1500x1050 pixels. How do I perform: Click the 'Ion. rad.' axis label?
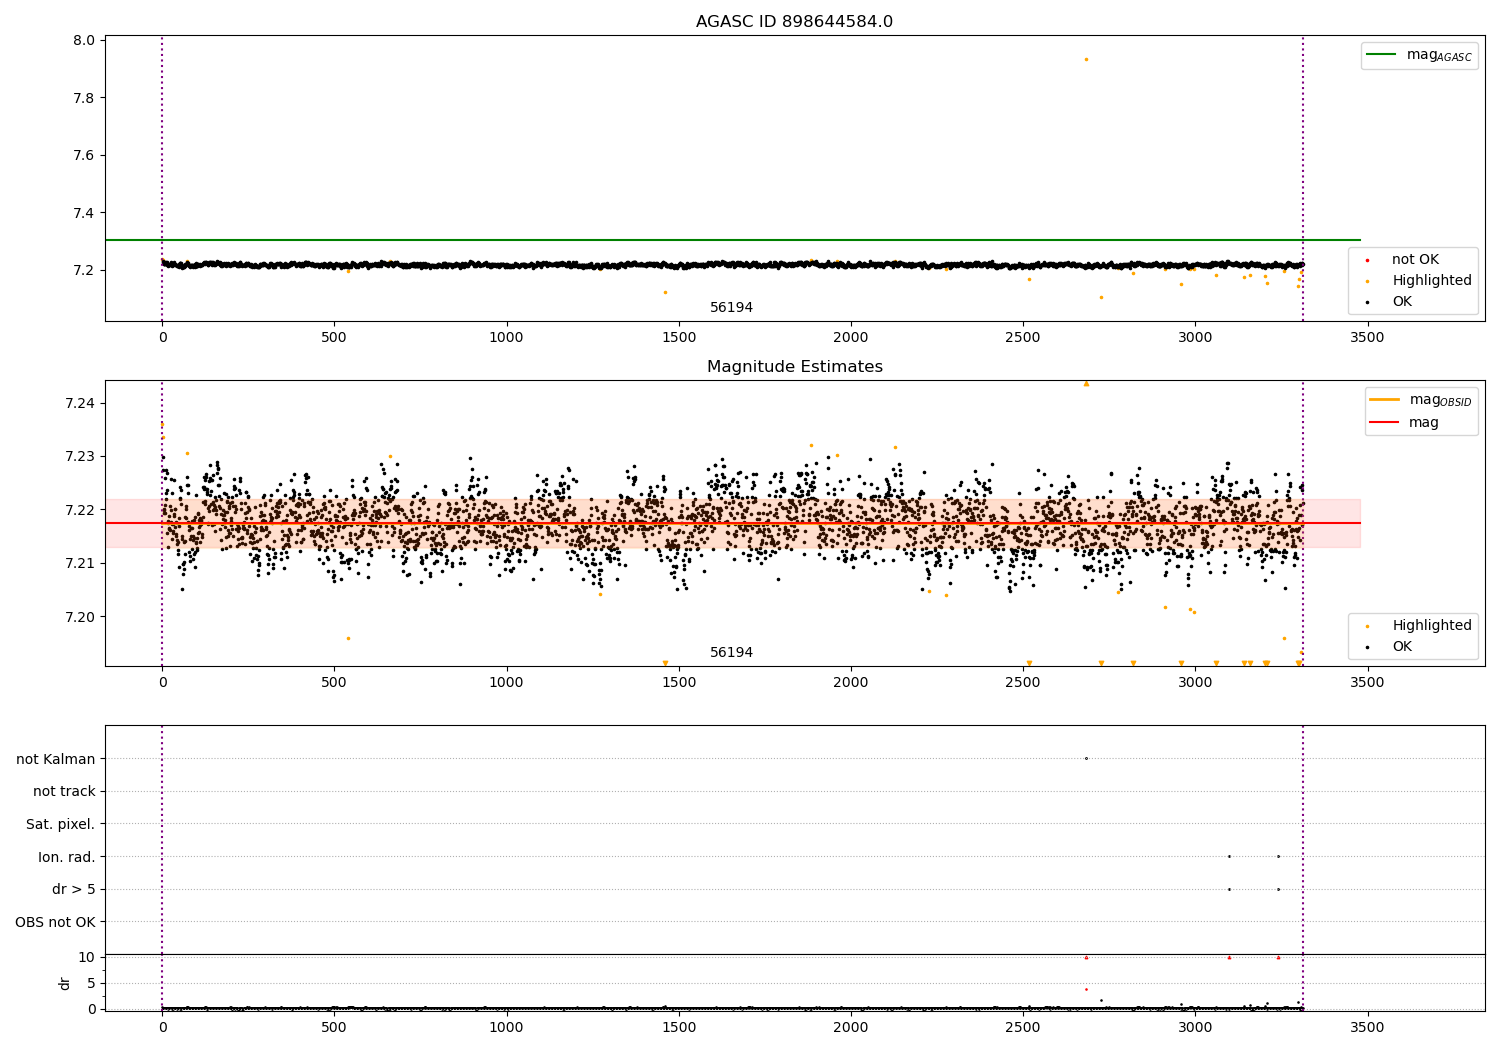[67, 857]
